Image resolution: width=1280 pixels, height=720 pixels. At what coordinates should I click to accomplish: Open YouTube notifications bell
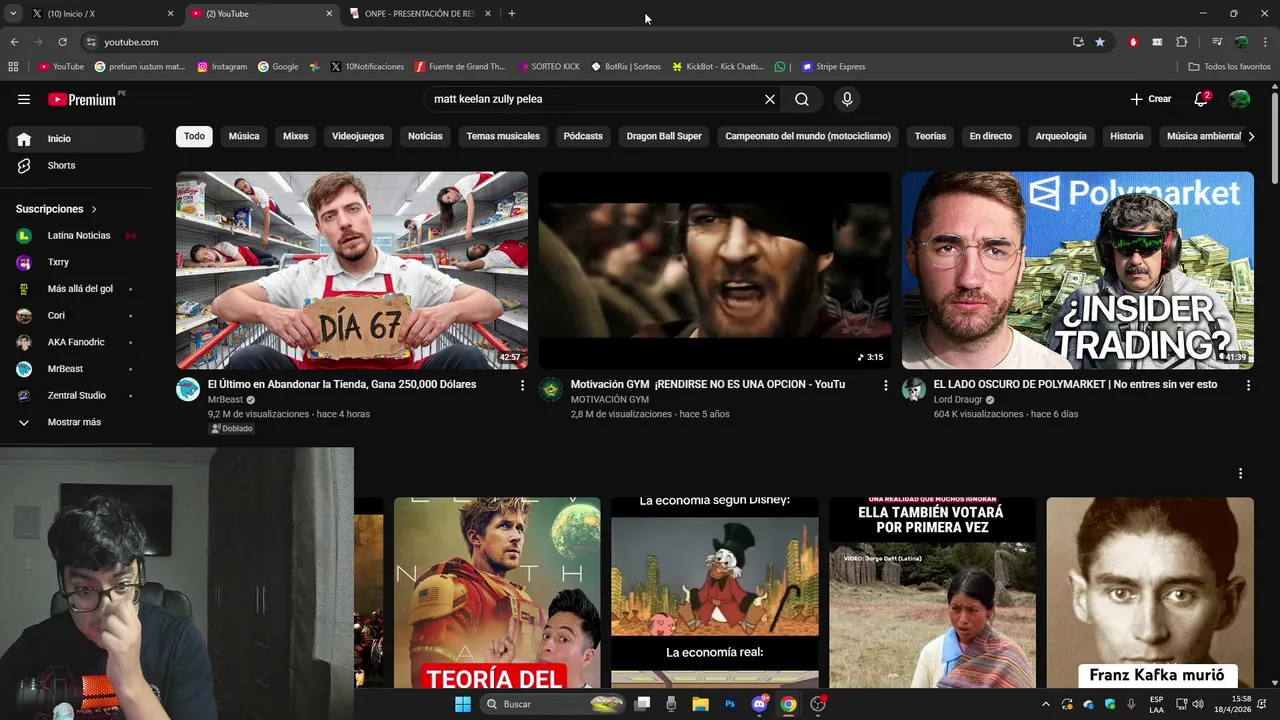(1201, 99)
